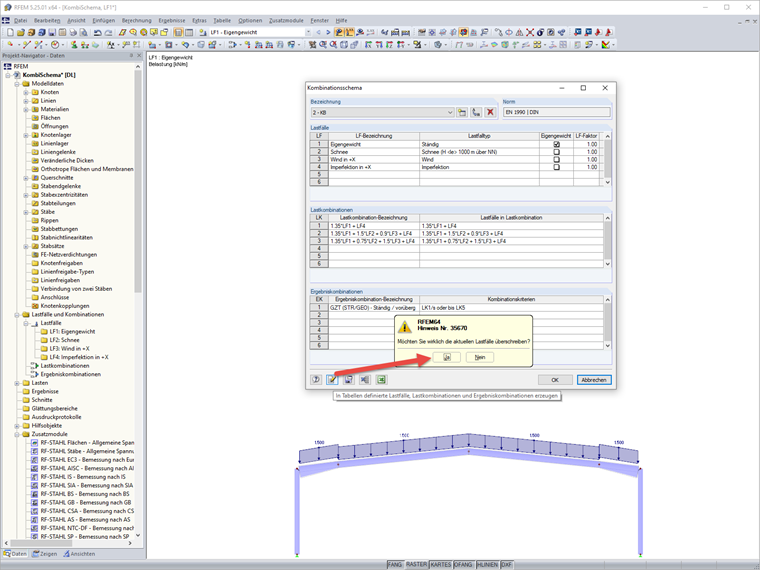This screenshot has width=760, height=570.
Task: Decline overwrite with the Nein button
Action: point(480,357)
